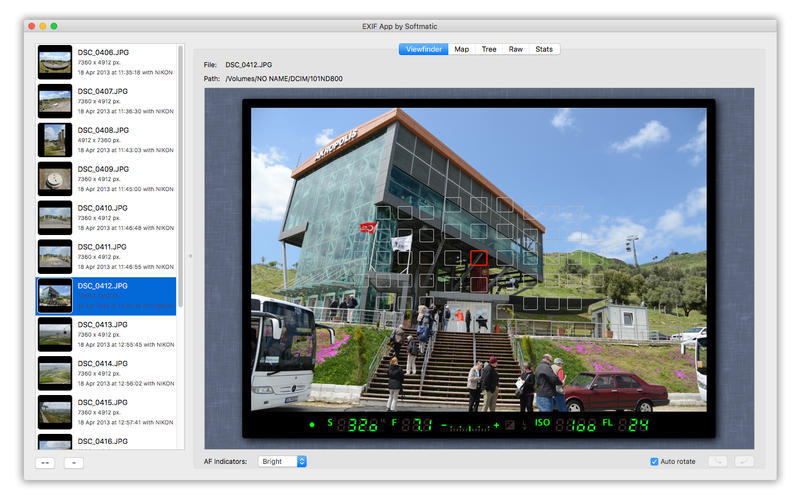This screenshot has width=800, height=500.
Task: Click the single-arrow button below the file list
Action: [x=74, y=462]
